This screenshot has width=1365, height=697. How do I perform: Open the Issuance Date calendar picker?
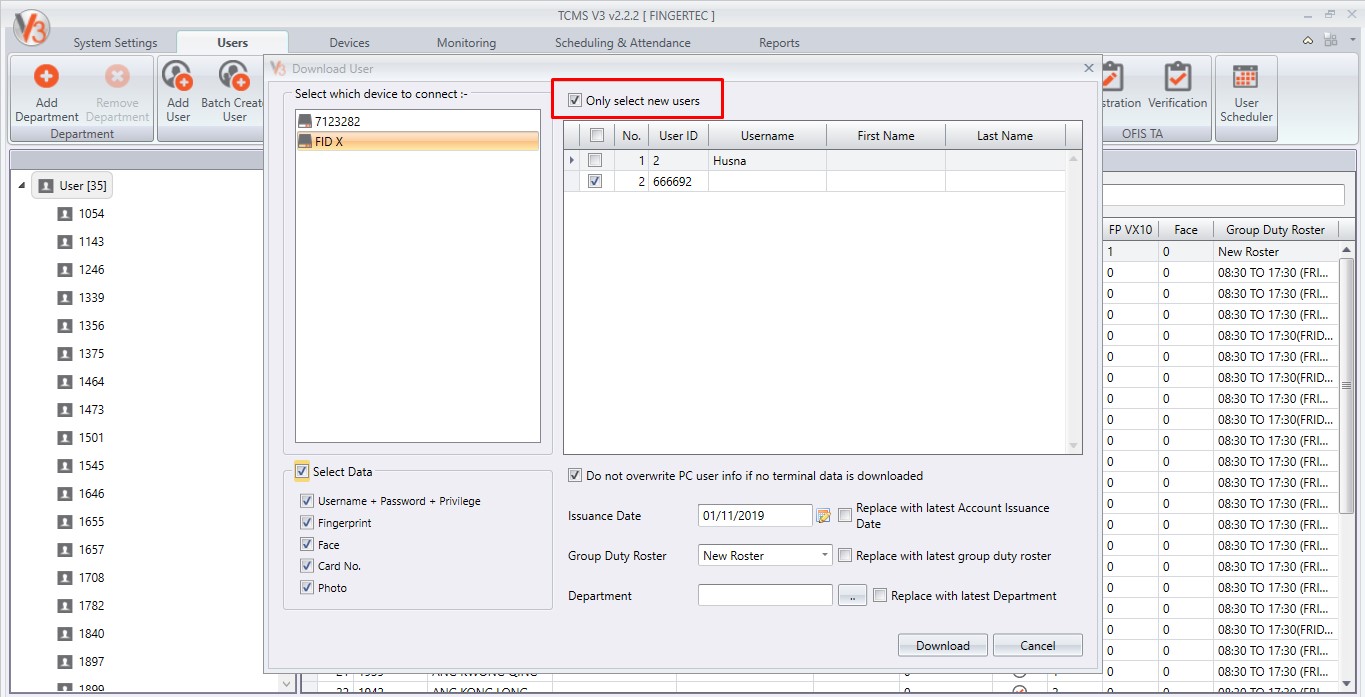[x=824, y=516]
